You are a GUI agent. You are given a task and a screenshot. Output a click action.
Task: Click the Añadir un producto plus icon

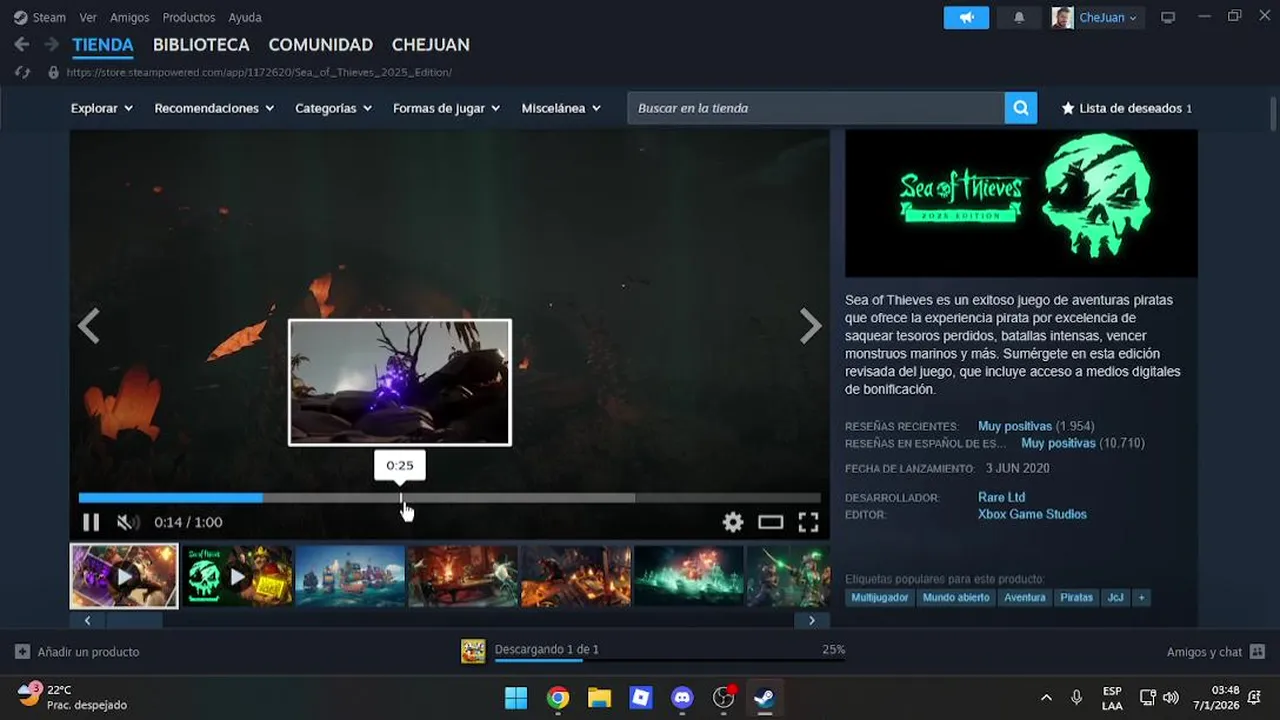[22, 652]
